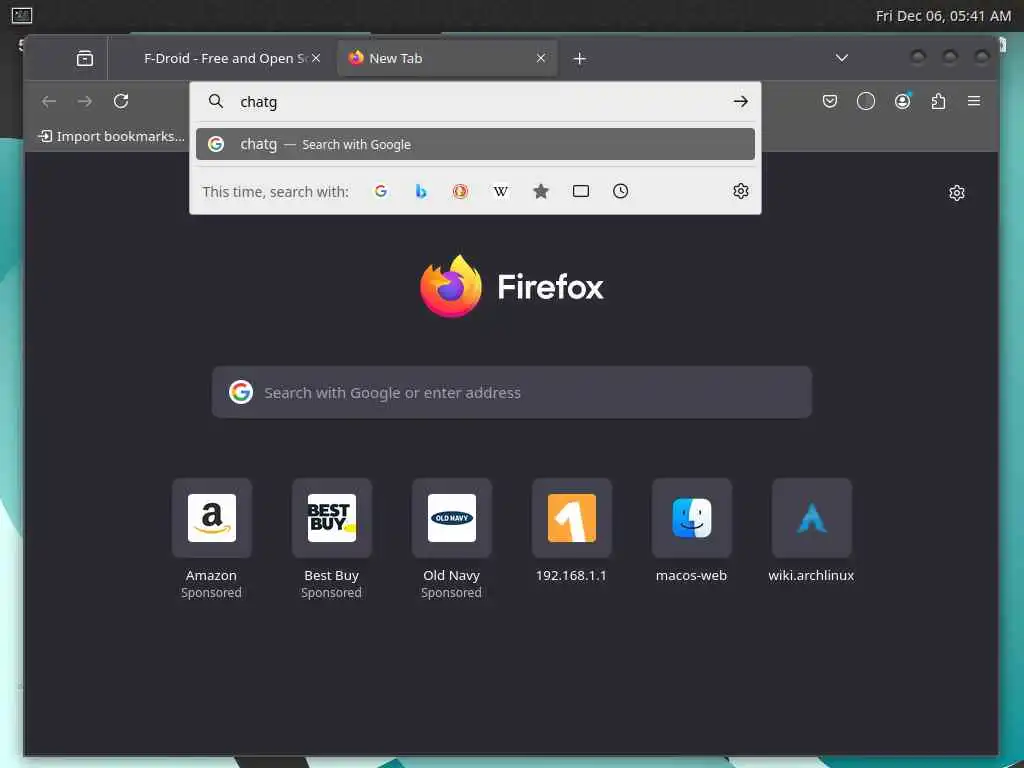Open Firefox account menu
Image resolution: width=1024 pixels, height=768 pixels.
click(x=903, y=101)
